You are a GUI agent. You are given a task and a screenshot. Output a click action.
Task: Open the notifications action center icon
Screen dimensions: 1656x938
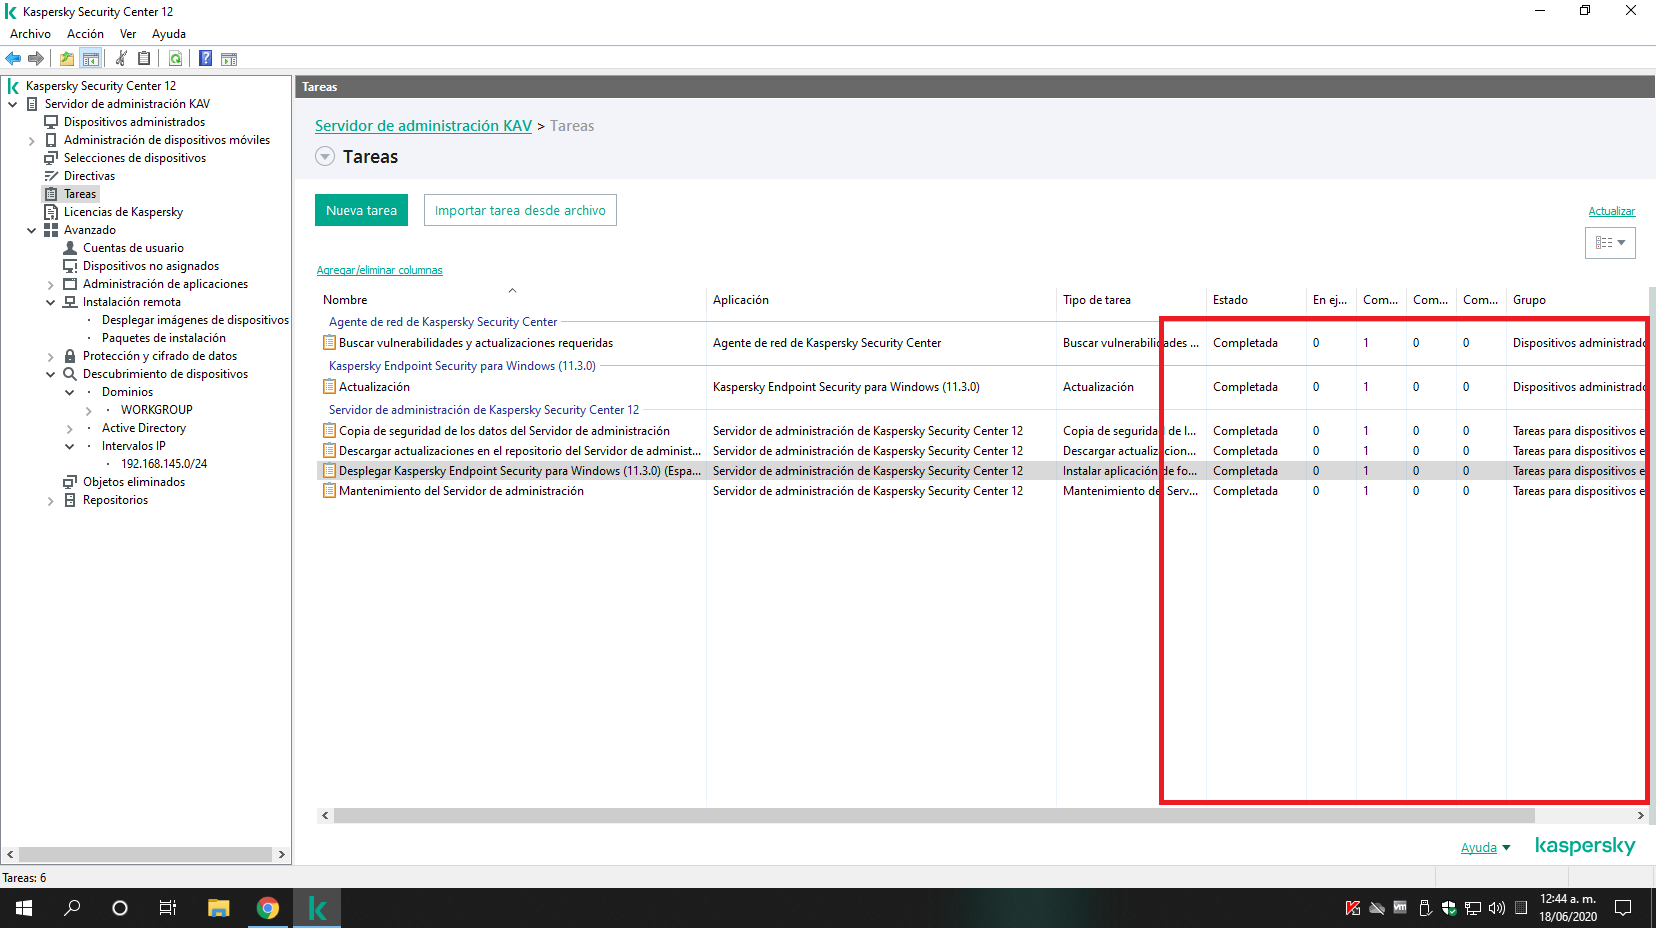[1623, 908]
